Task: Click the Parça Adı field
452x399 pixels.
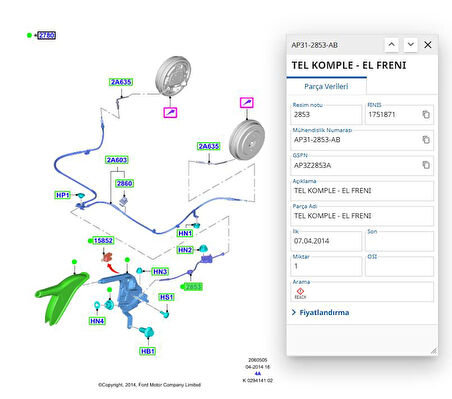Action: [362, 216]
